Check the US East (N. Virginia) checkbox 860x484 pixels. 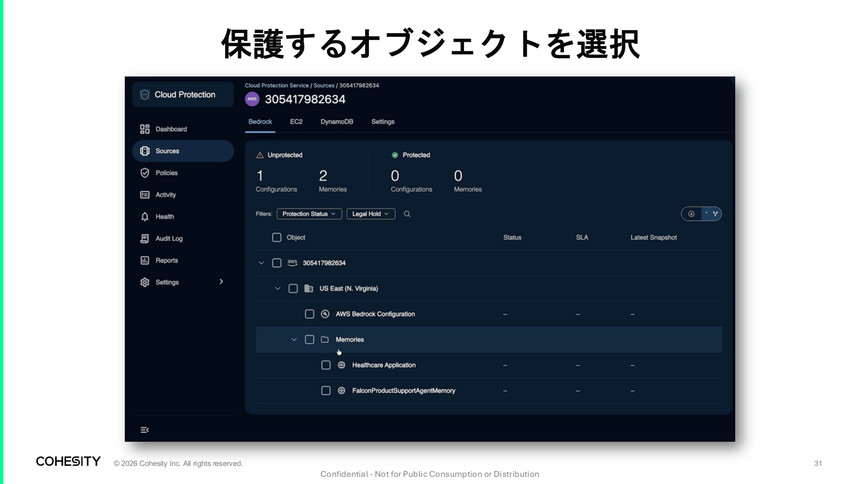click(293, 289)
